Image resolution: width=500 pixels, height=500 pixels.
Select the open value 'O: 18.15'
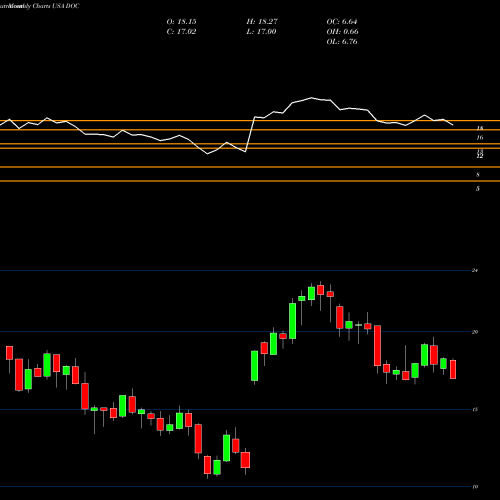pyautogui.click(x=181, y=22)
